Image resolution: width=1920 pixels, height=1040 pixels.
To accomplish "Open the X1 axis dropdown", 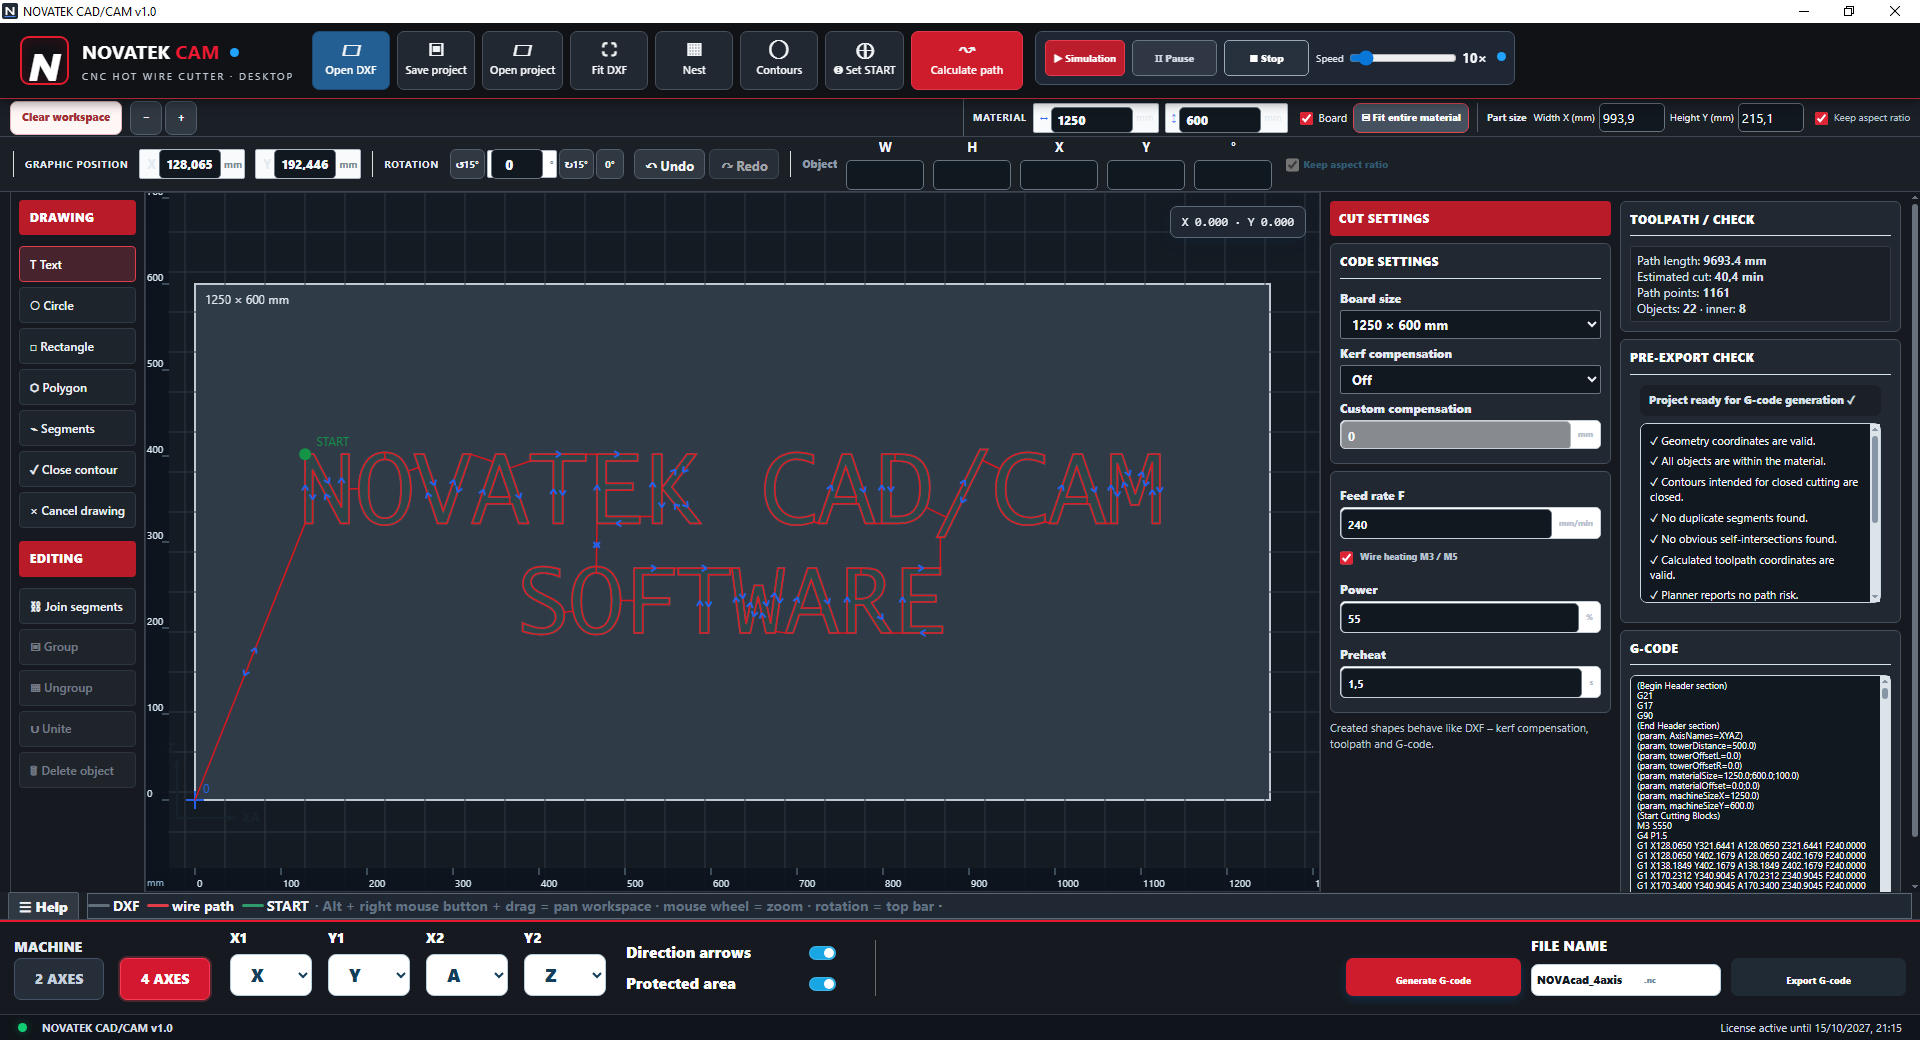I will [x=271, y=976].
